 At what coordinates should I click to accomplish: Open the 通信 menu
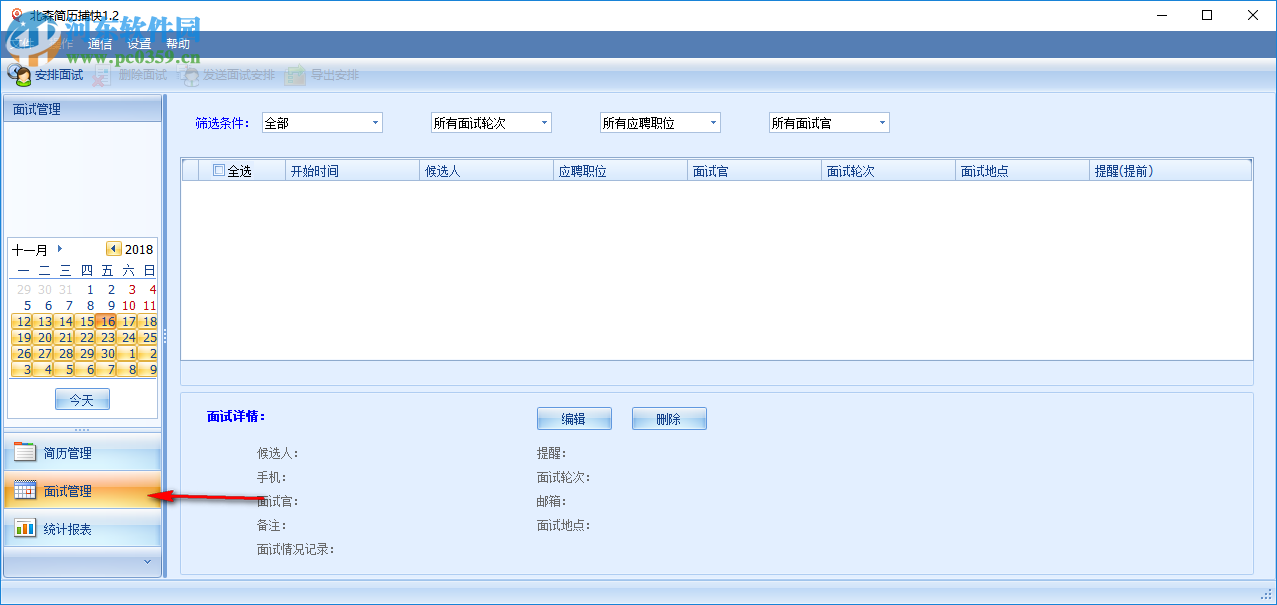coord(99,44)
